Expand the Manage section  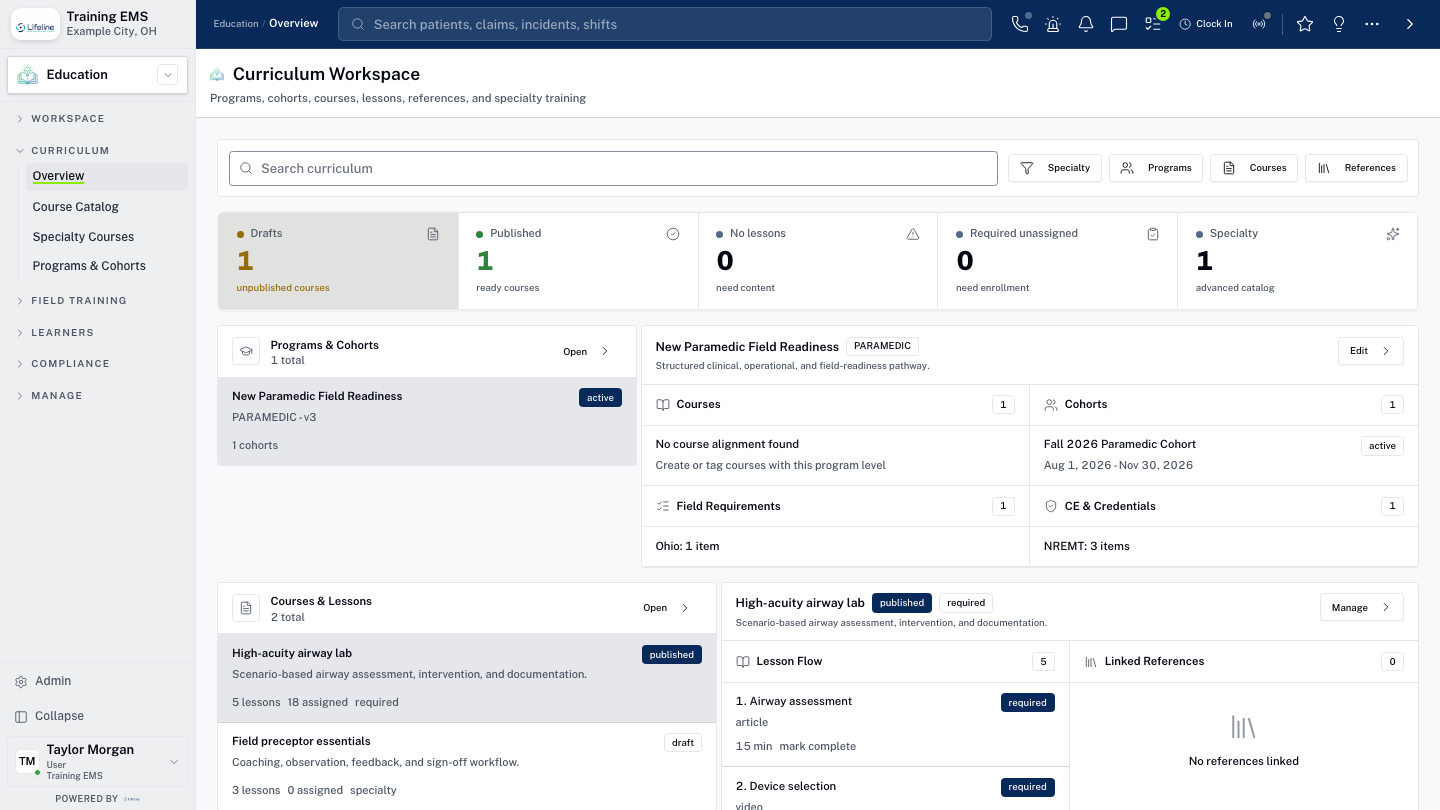(56, 396)
